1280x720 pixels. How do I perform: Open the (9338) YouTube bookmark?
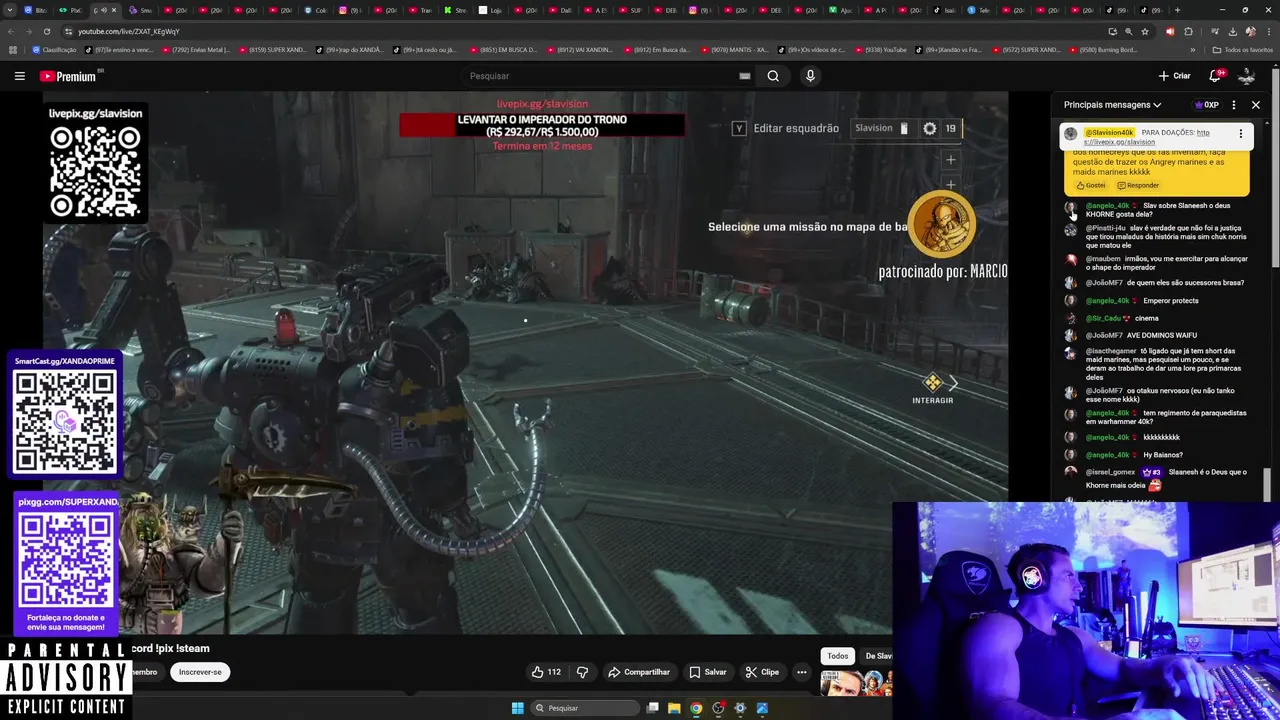[880, 49]
